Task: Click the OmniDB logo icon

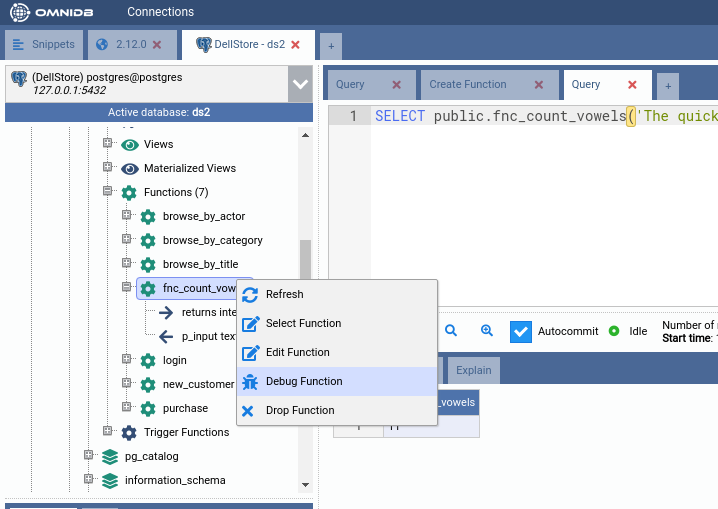Action: click(x=20, y=13)
